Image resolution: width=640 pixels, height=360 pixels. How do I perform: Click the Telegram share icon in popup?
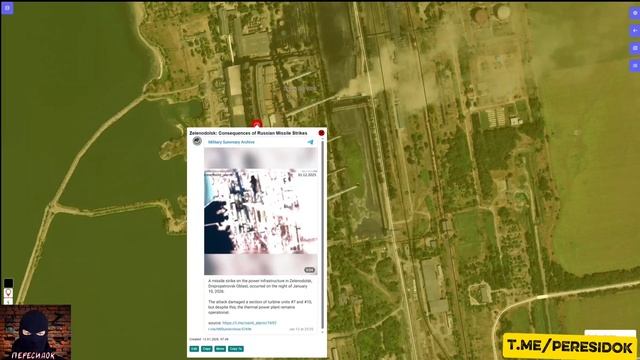pos(310,142)
